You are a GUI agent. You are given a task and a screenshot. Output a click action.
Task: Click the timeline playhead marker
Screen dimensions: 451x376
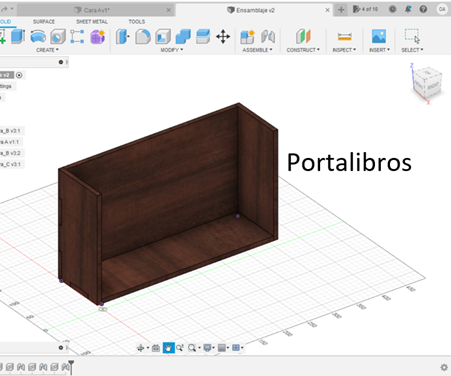click(71, 367)
